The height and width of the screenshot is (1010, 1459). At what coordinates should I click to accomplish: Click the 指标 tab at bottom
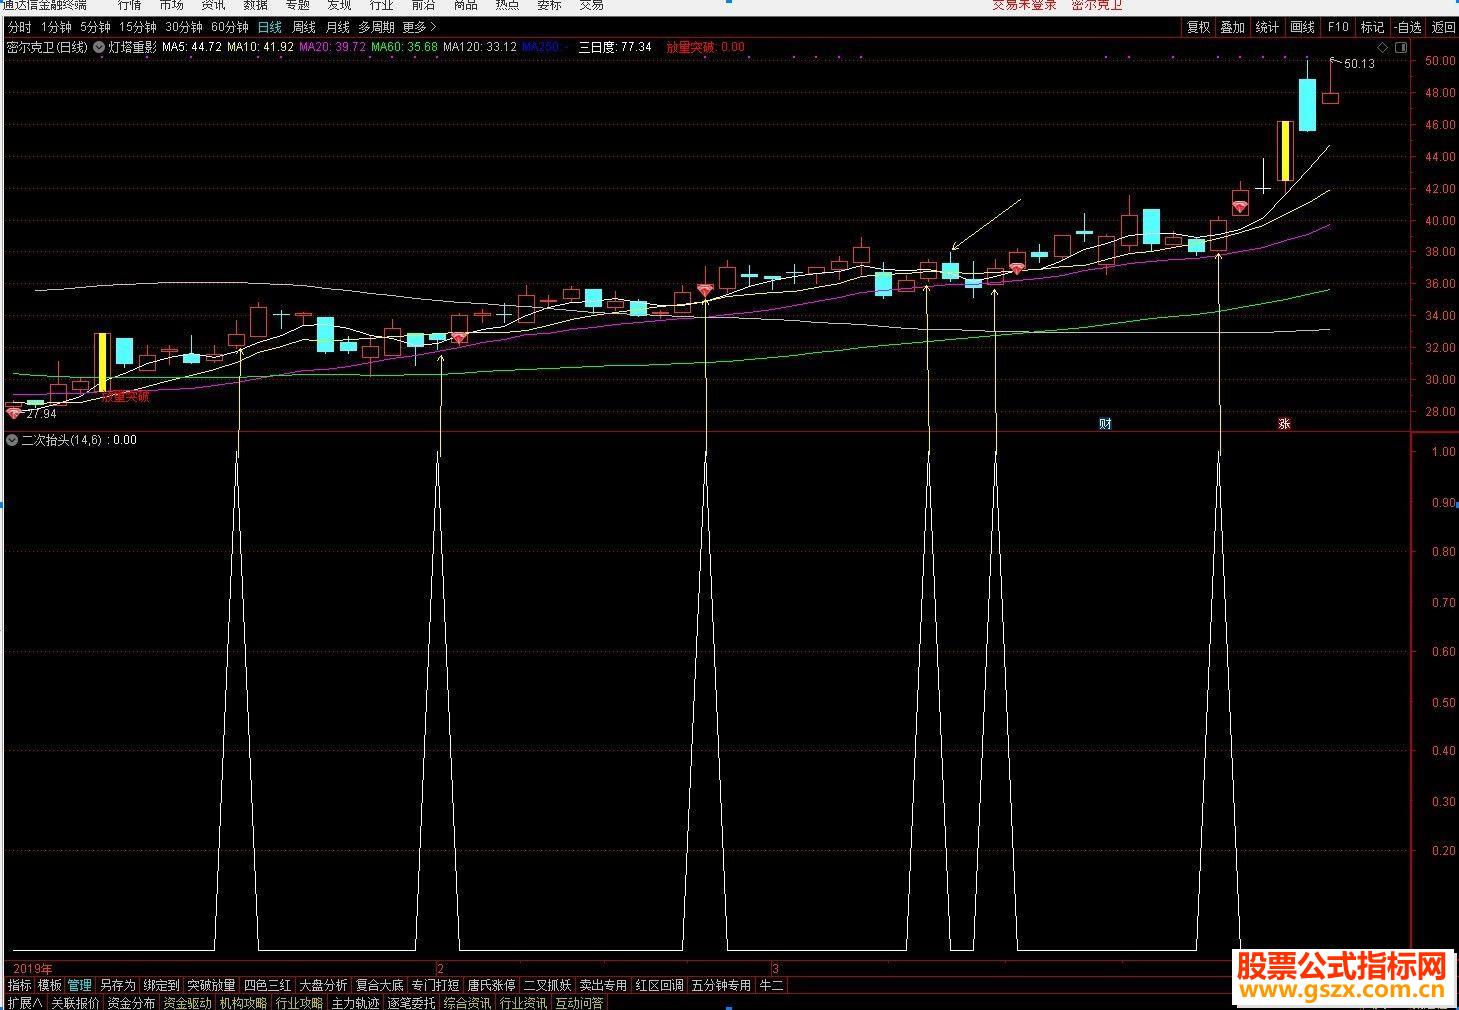coord(19,986)
